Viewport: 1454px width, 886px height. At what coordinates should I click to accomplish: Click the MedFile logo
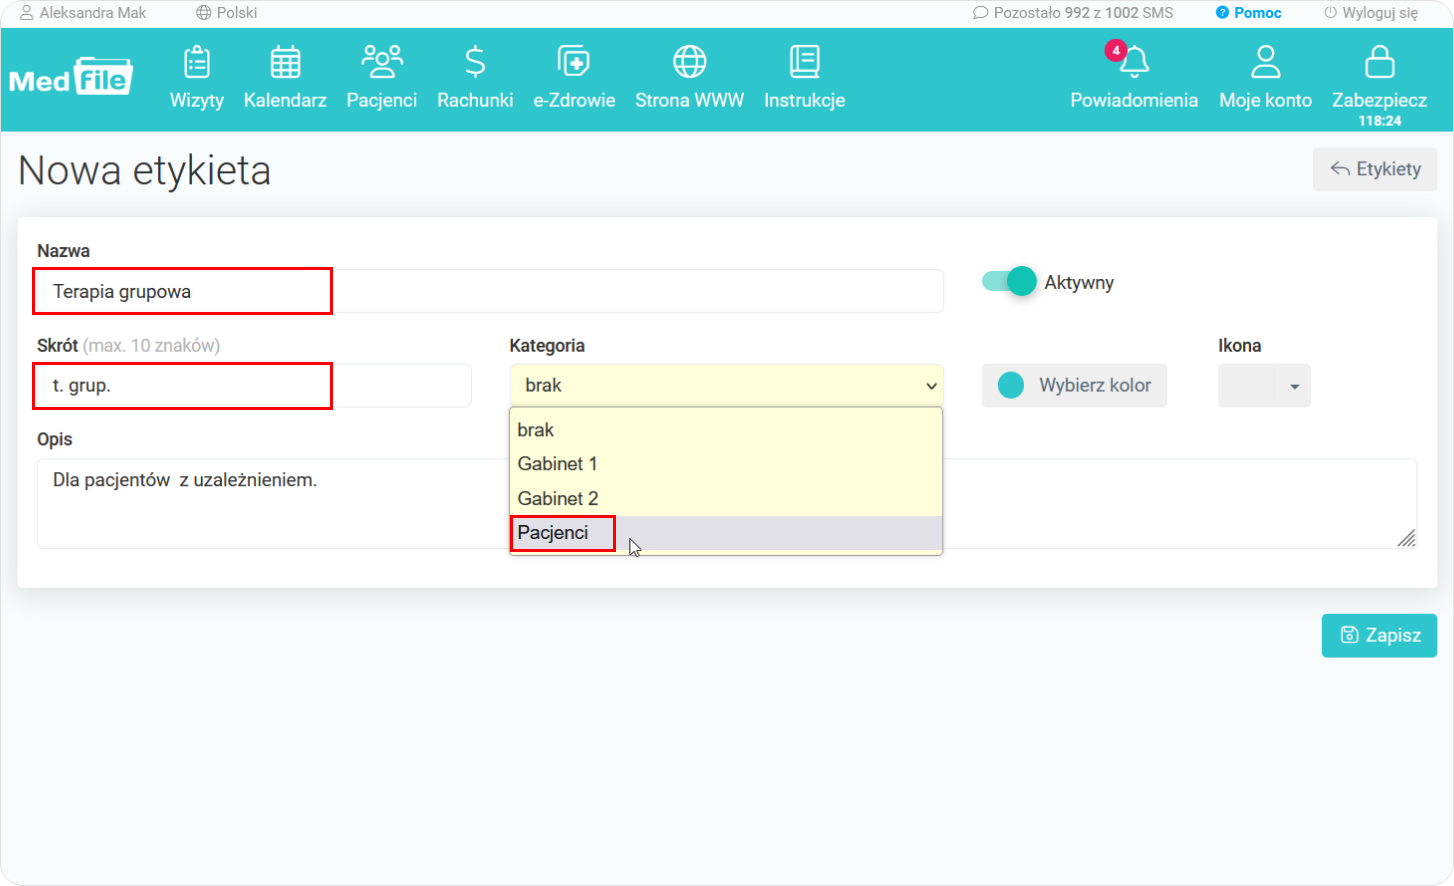[70, 76]
